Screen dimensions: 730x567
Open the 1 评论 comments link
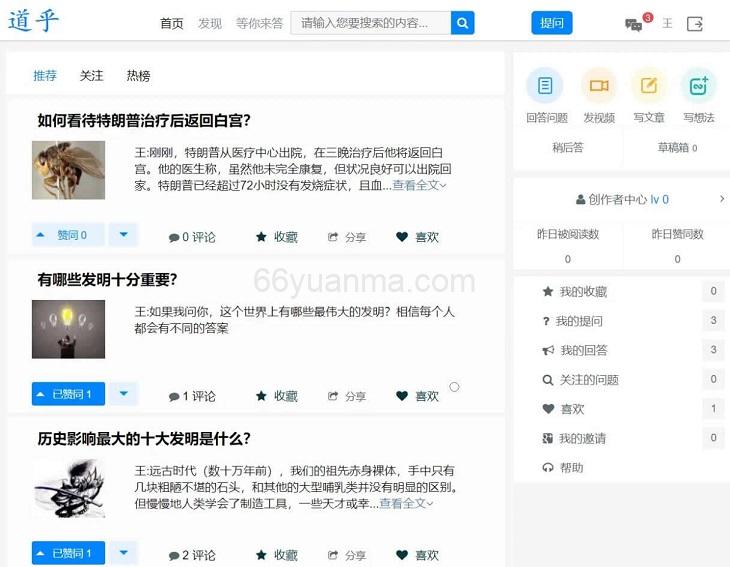click(192, 397)
